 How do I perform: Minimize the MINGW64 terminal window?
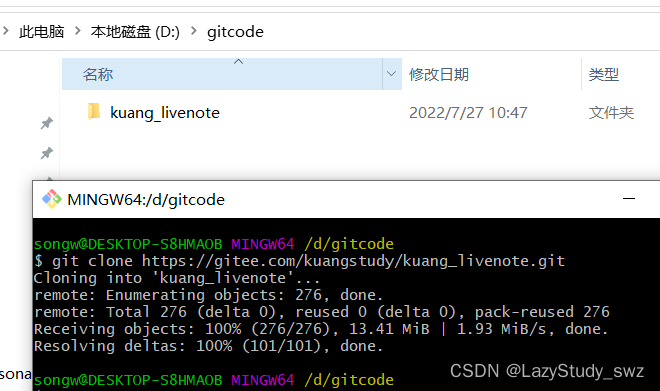tap(629, 199)
